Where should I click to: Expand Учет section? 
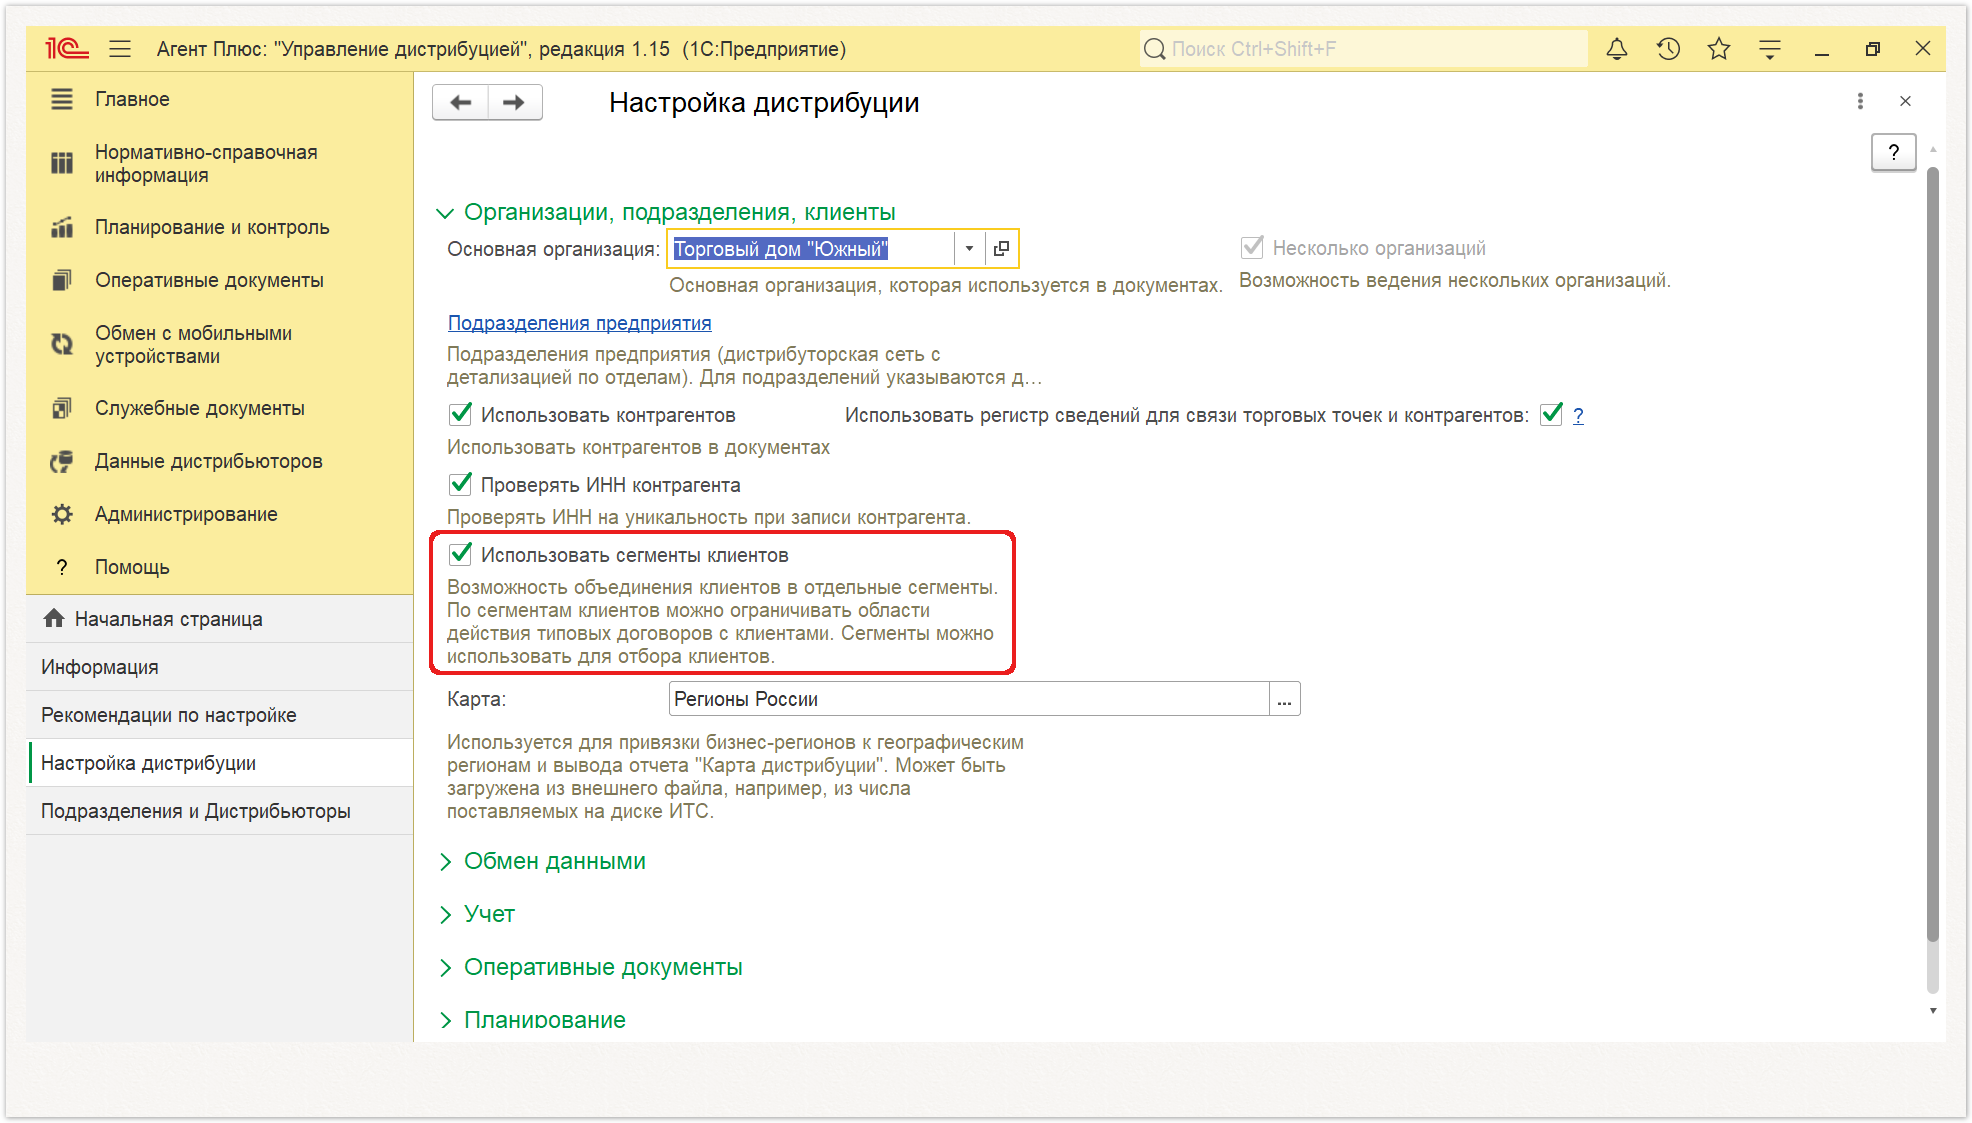(445, 915)
